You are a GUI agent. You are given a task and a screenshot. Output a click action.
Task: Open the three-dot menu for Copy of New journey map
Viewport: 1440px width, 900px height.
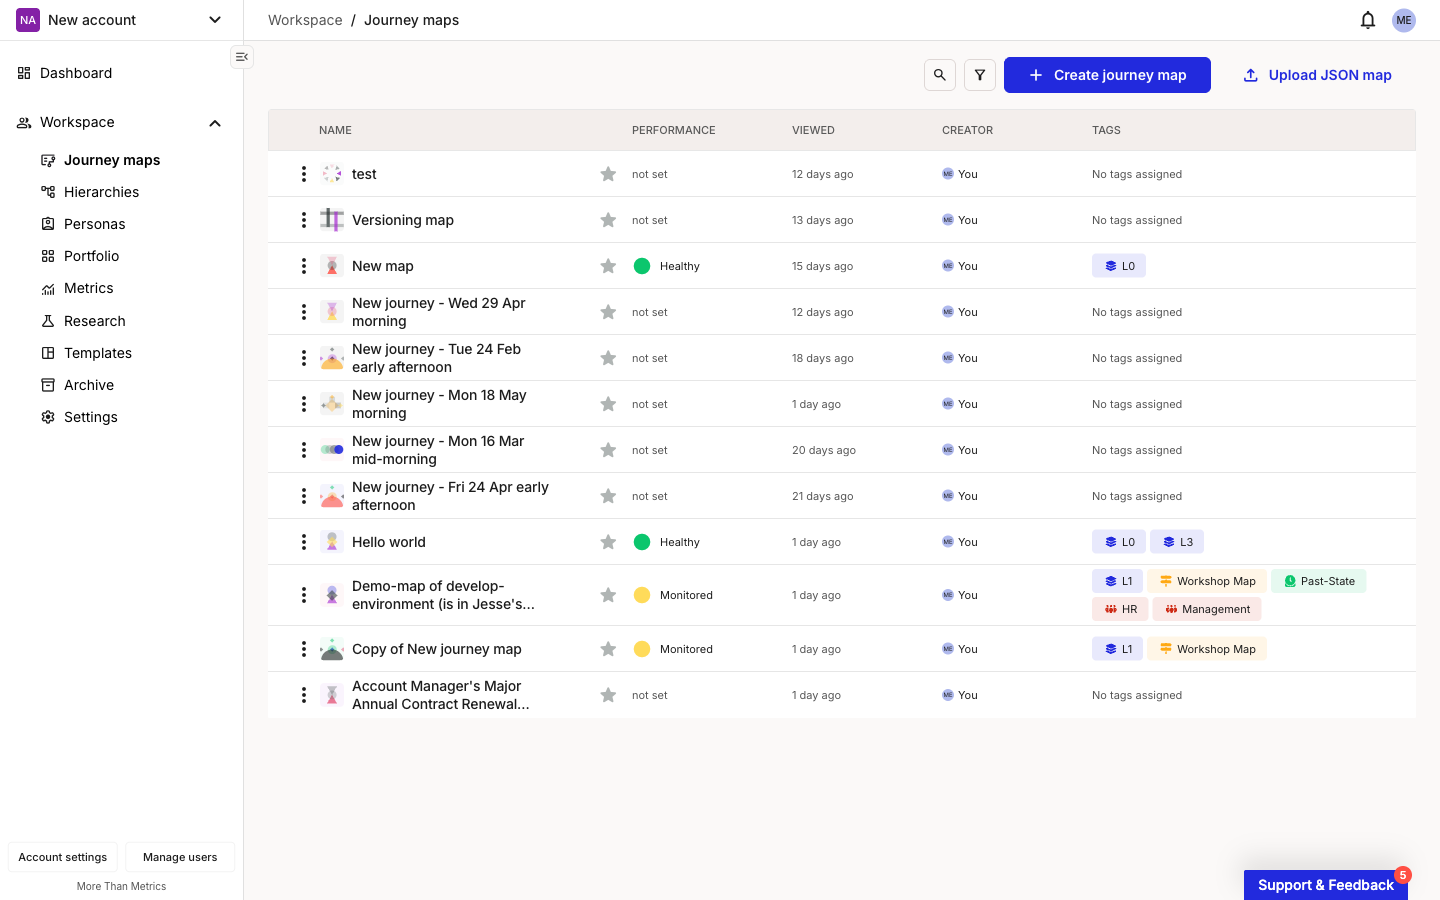(x=304, y=649)
